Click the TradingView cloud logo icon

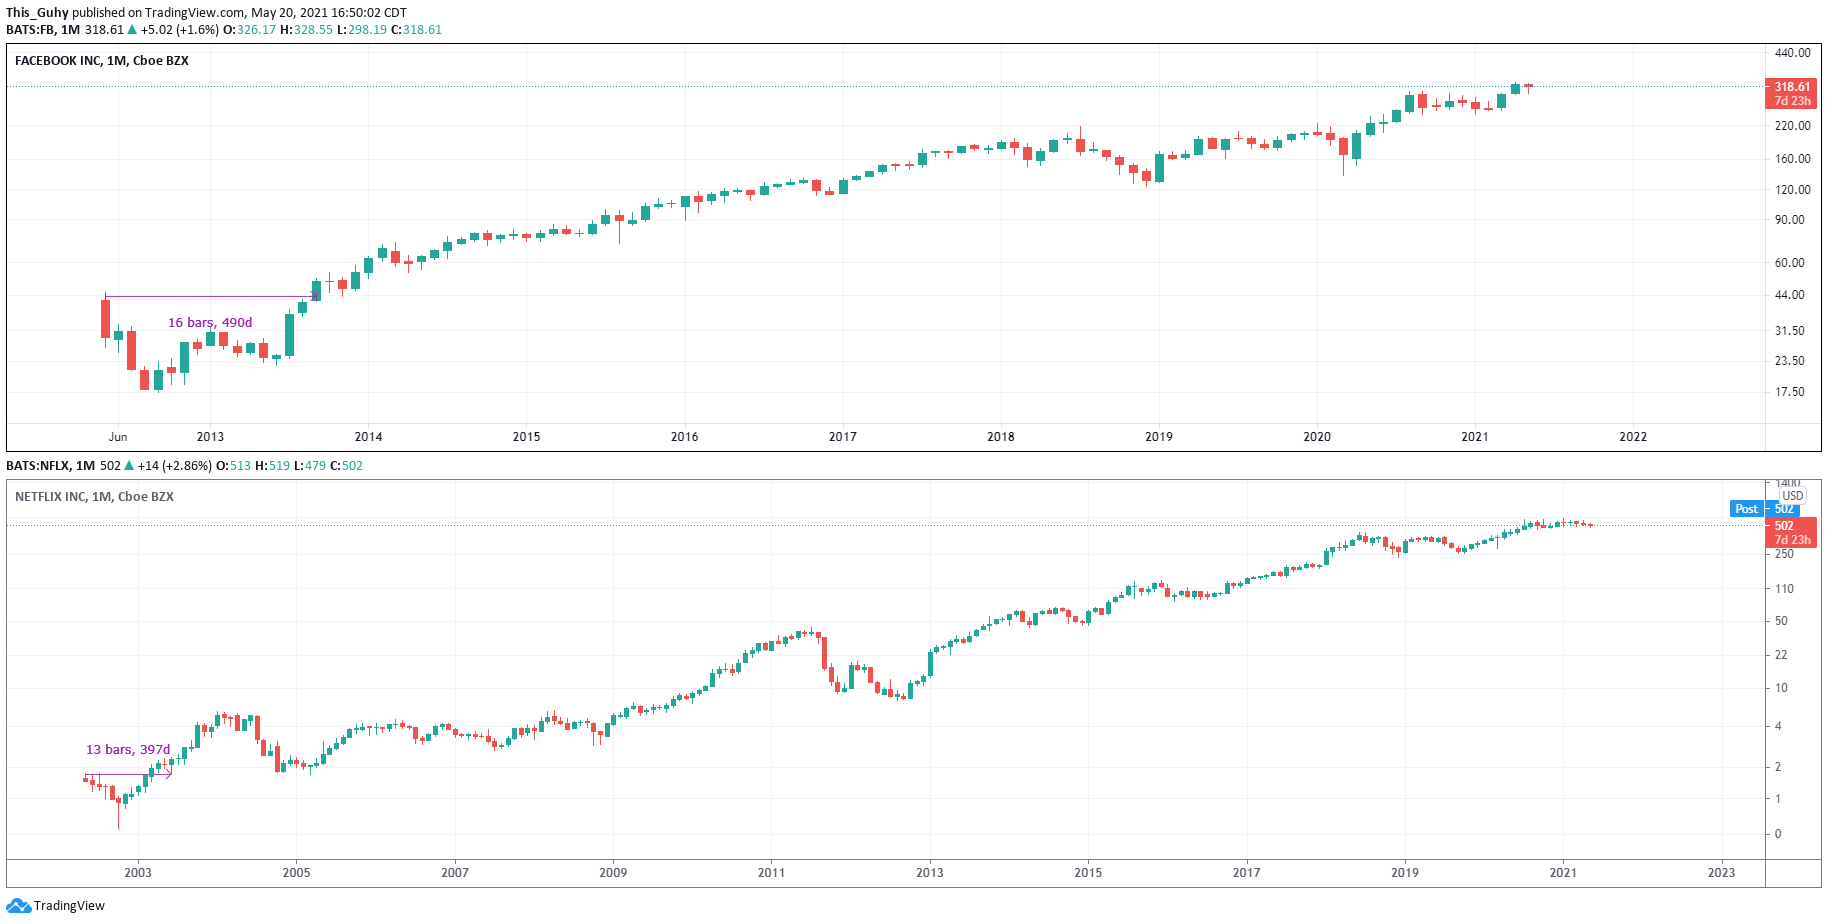pos(18,906)
